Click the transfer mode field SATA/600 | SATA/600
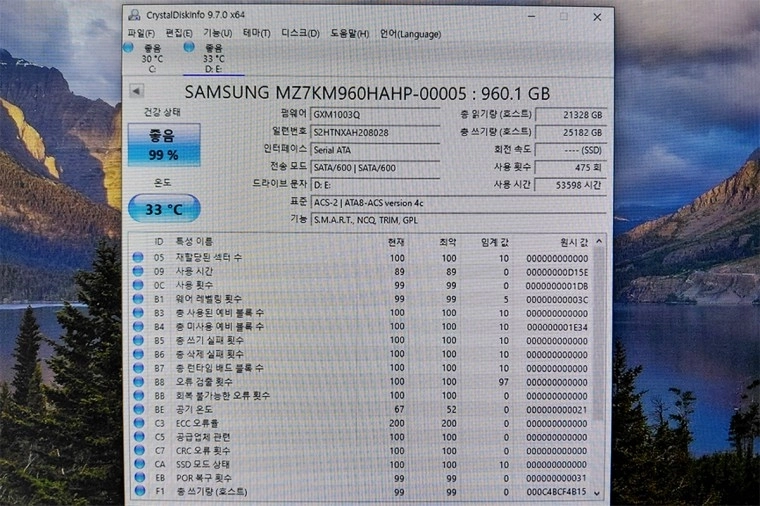760x506 pixels. pos(375,168)
